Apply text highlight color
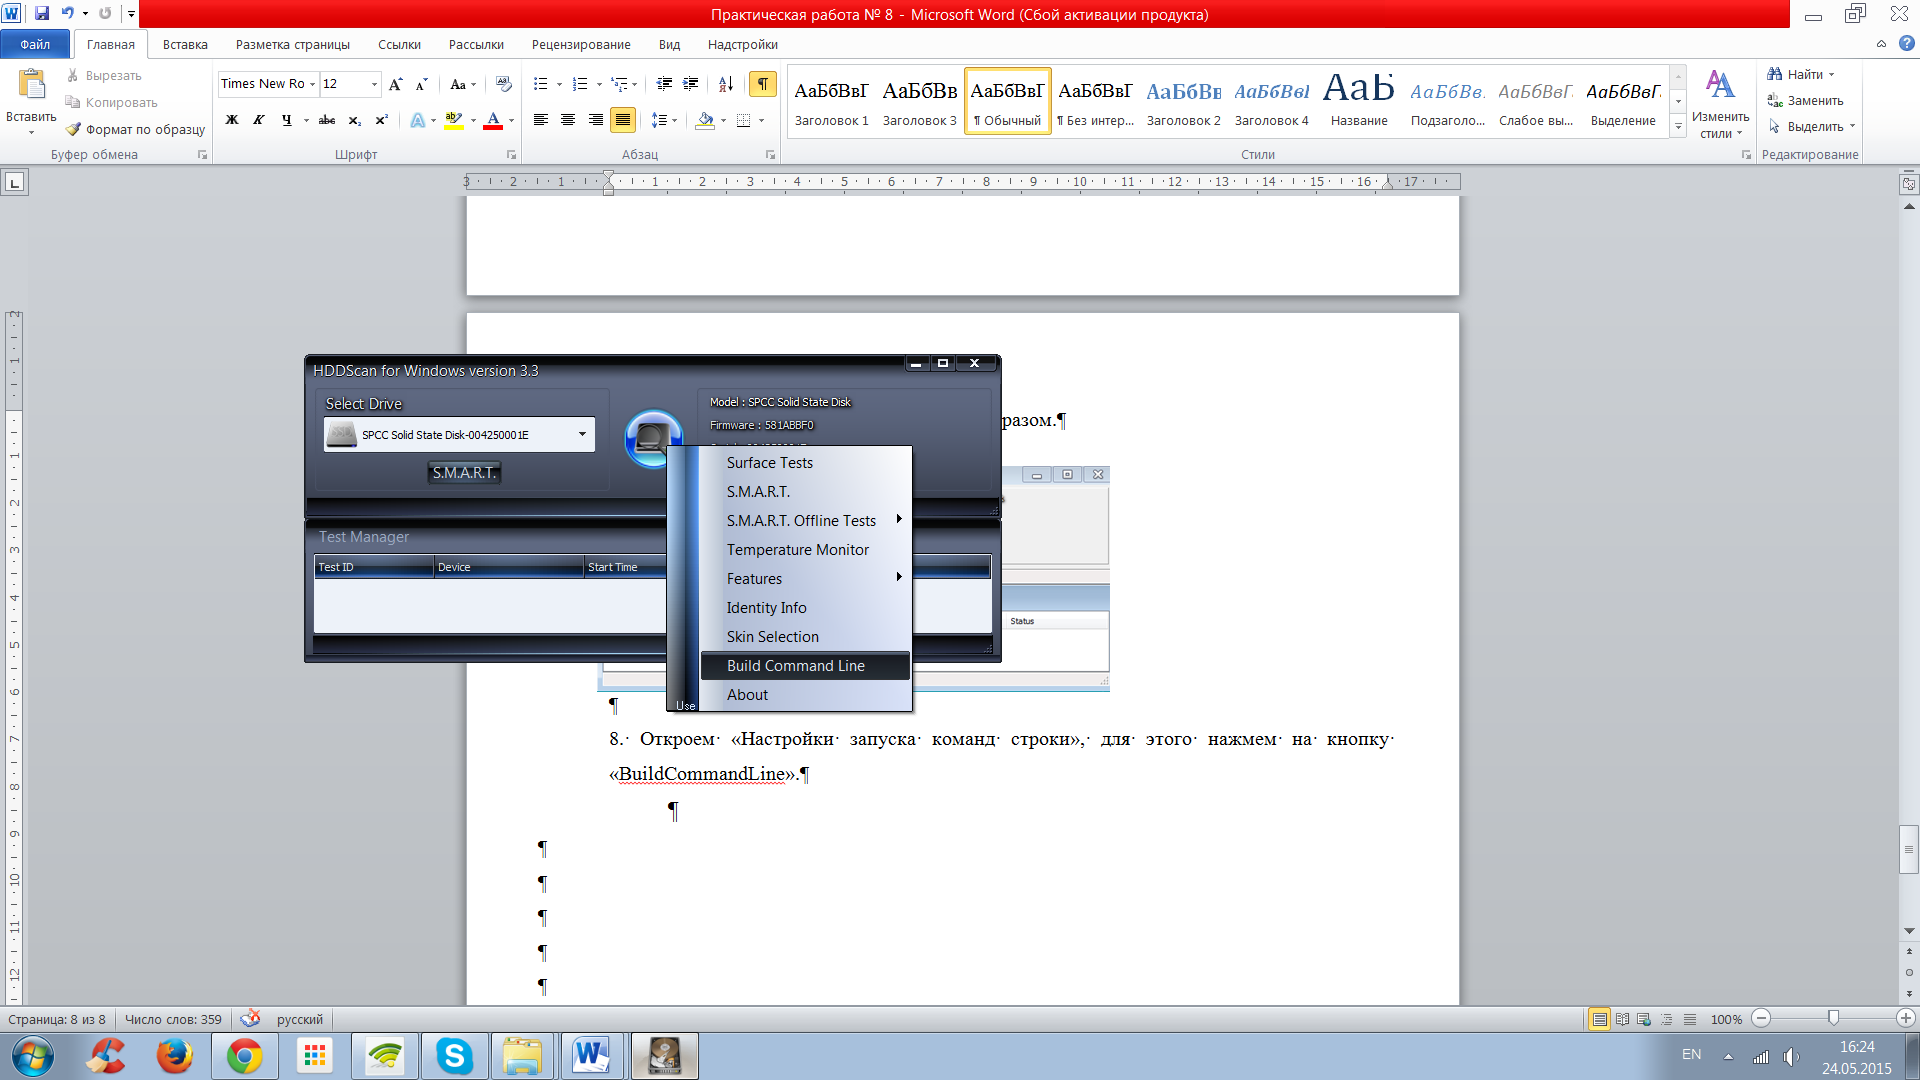The width and height of the screenshot is (1920, 1080). (x=453, y=120)
